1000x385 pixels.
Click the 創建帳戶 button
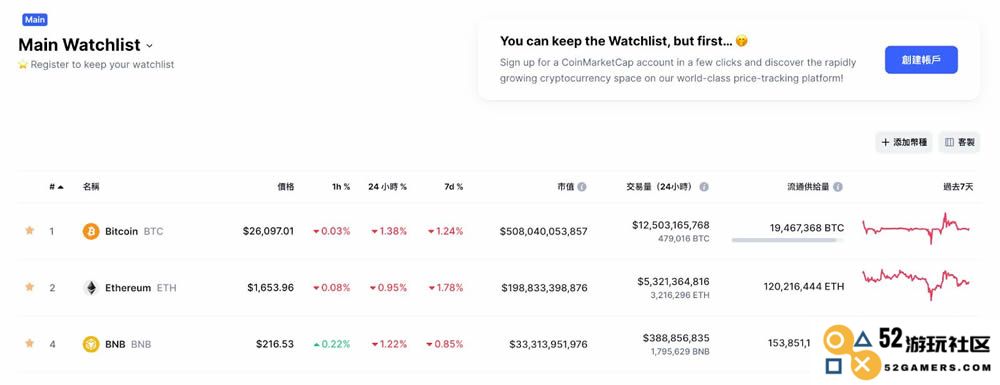[921, 60]
